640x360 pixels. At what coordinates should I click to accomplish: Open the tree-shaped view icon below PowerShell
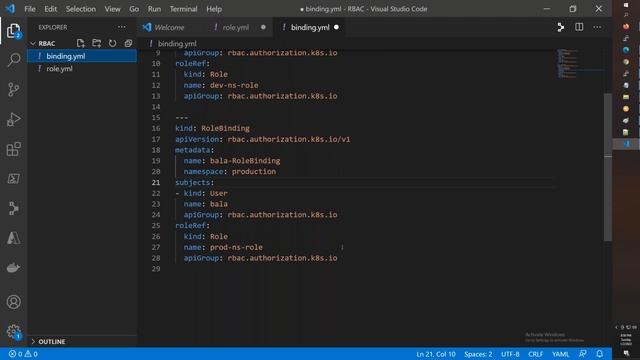(x=13, y=208)
